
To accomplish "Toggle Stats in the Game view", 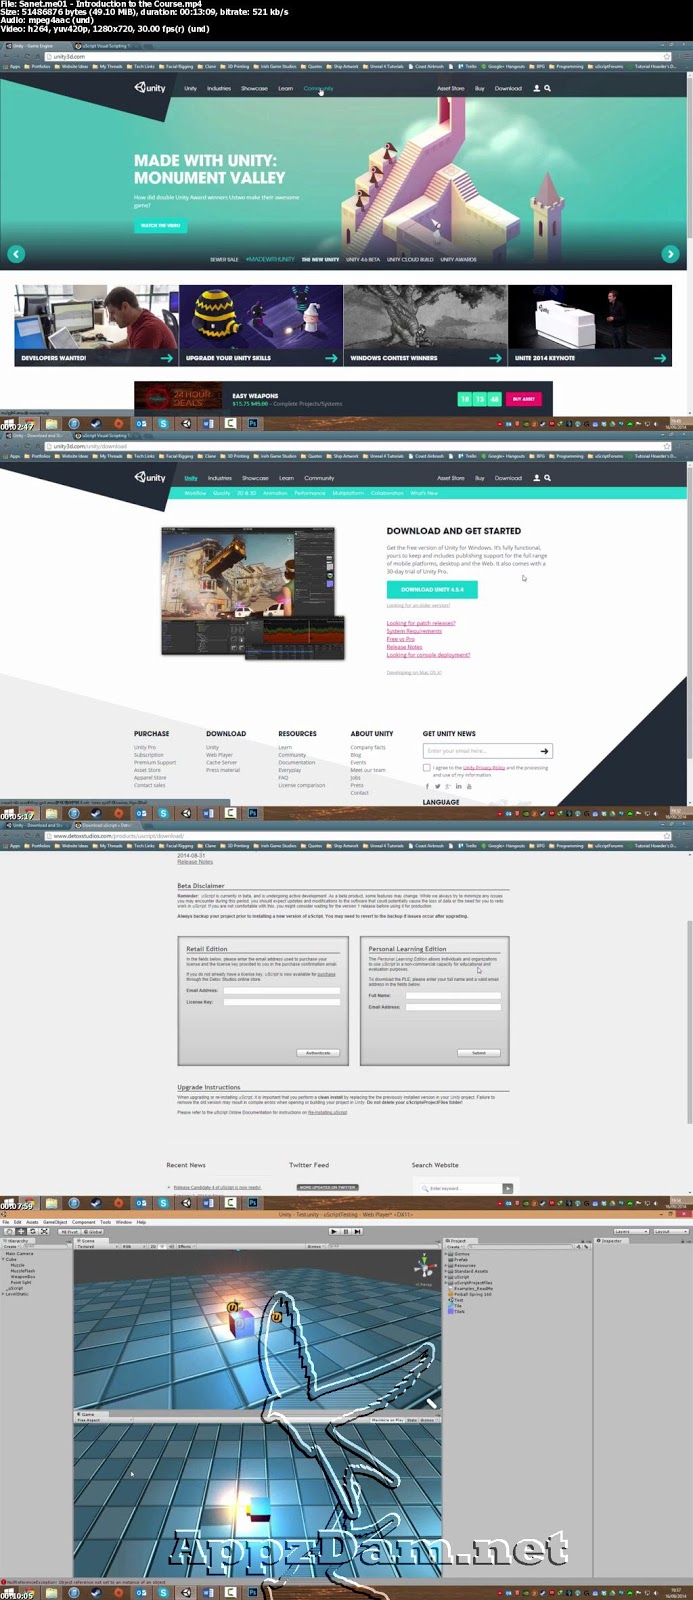I will point(412,1420).
